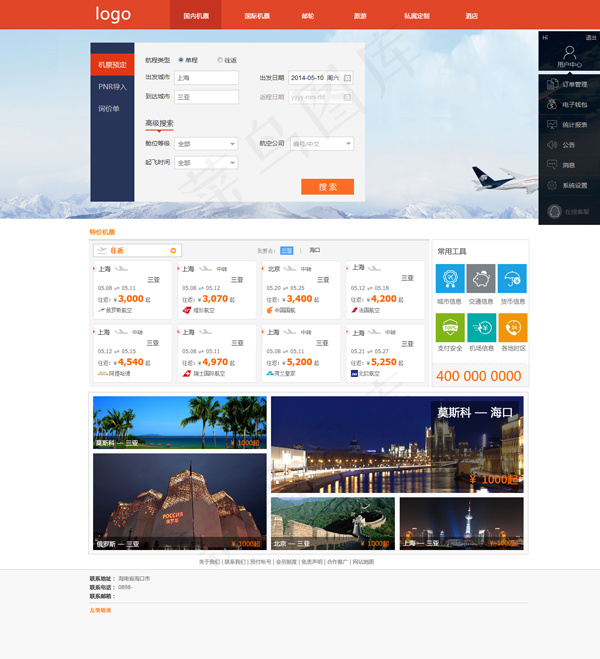The height and width of the screenshot is (659, 600).
Task: Open the 各地时区 orange phone icon
Action: tap(513, 327)
